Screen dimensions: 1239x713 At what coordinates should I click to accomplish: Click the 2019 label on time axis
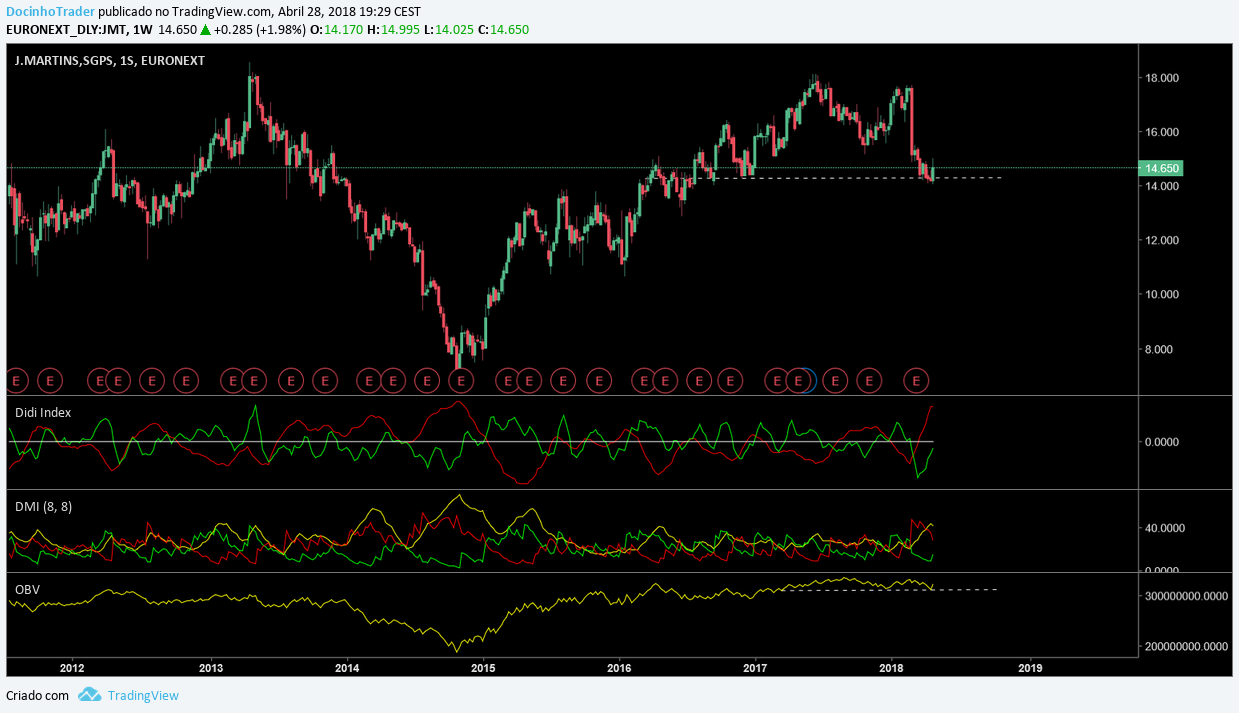[1031, 667]
